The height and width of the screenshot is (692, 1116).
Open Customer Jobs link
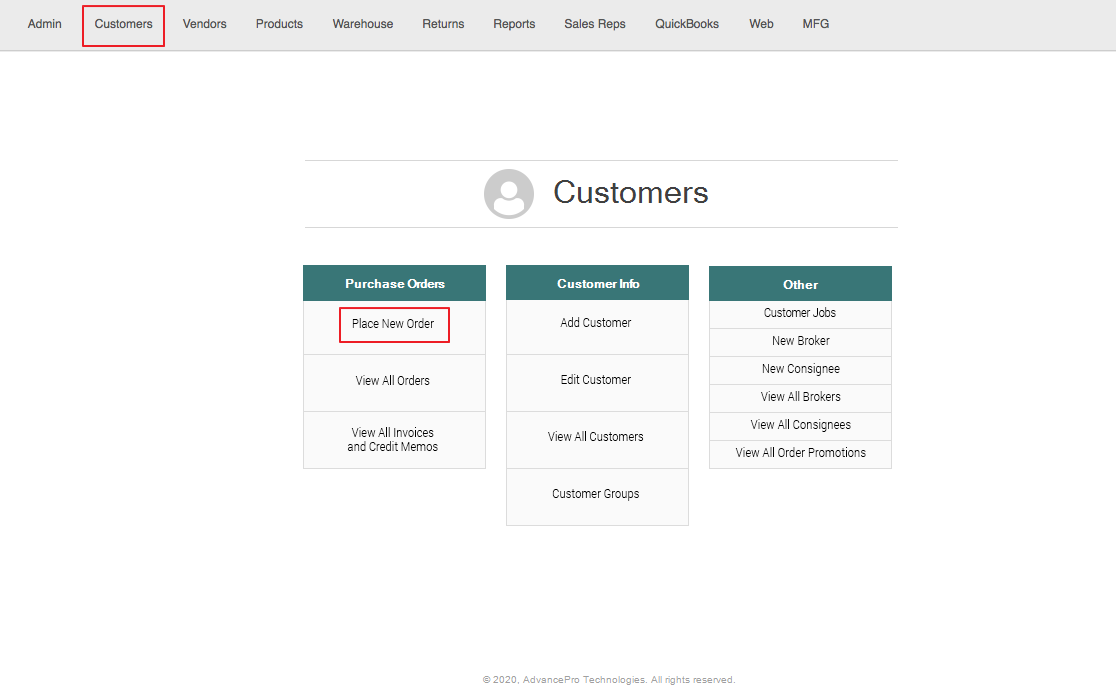800,313
